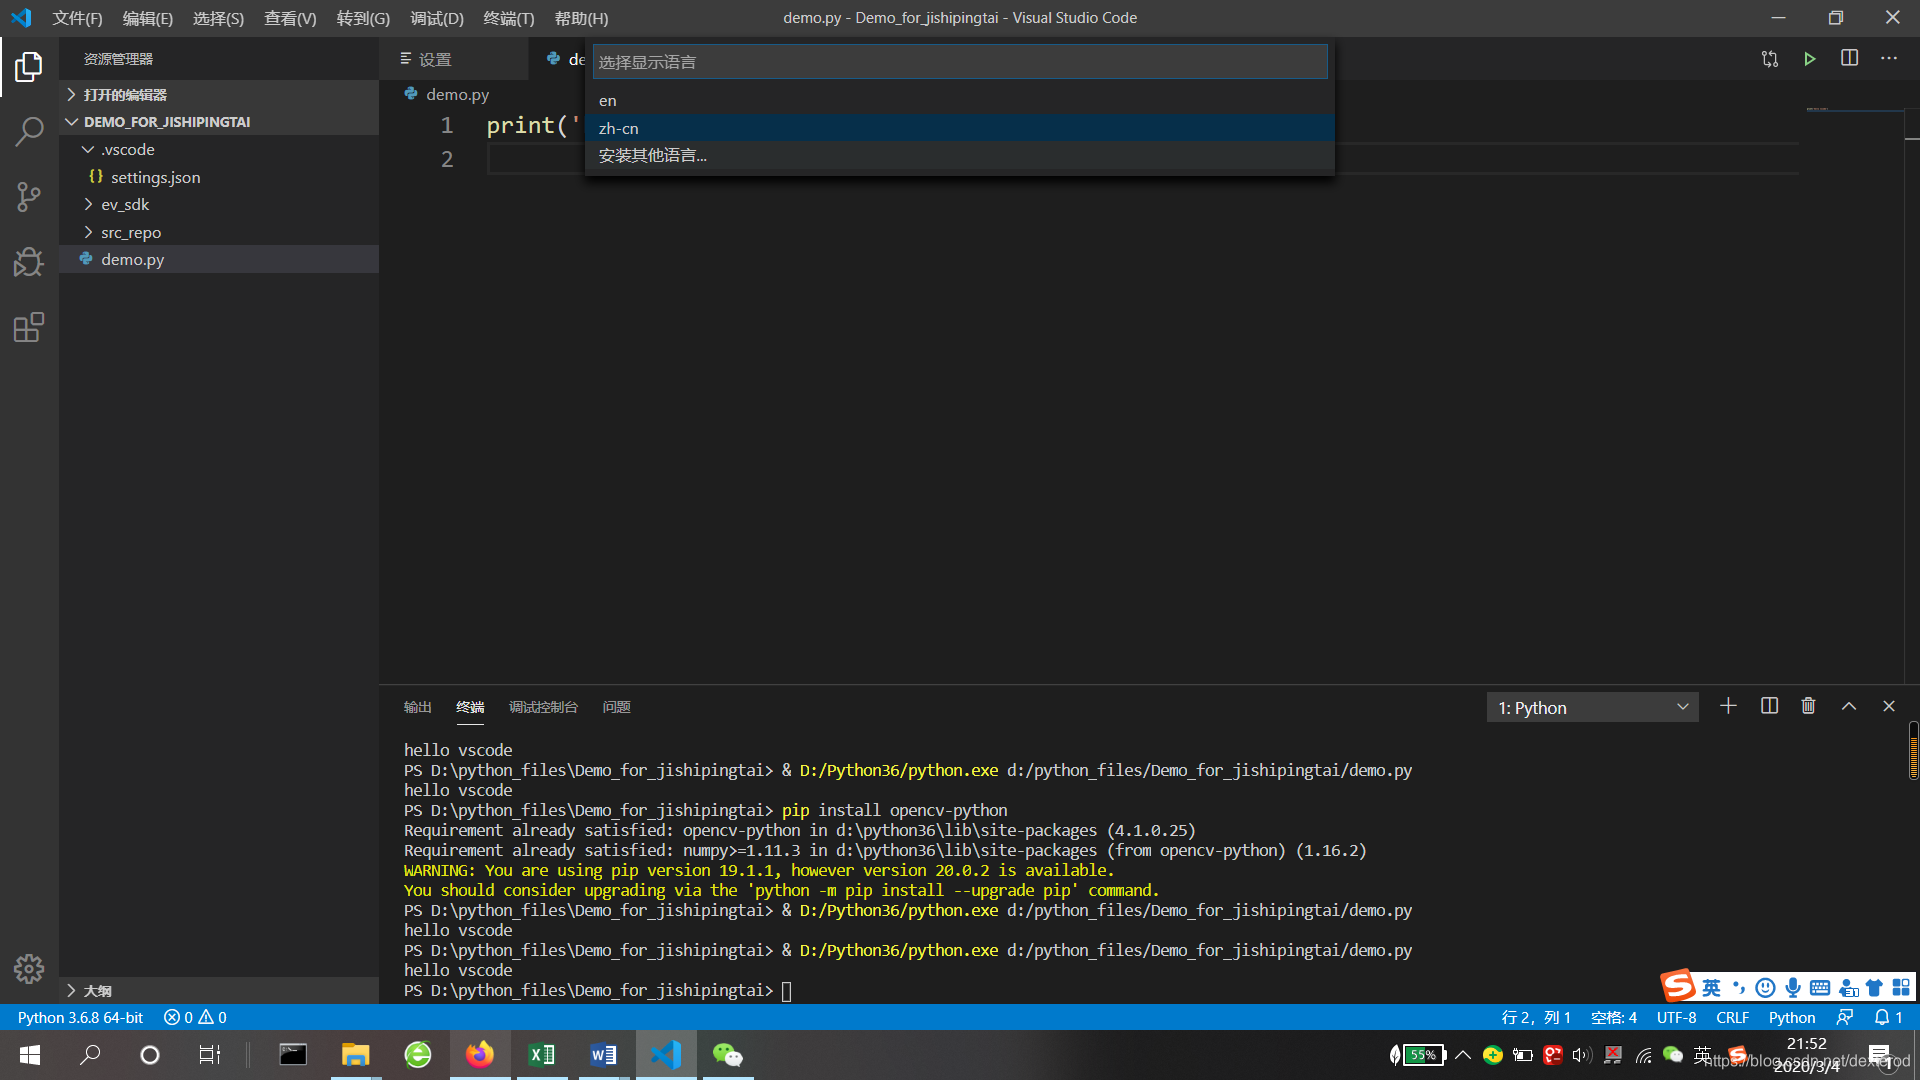Open the Extensions view icon

click(x=29, y=328)
